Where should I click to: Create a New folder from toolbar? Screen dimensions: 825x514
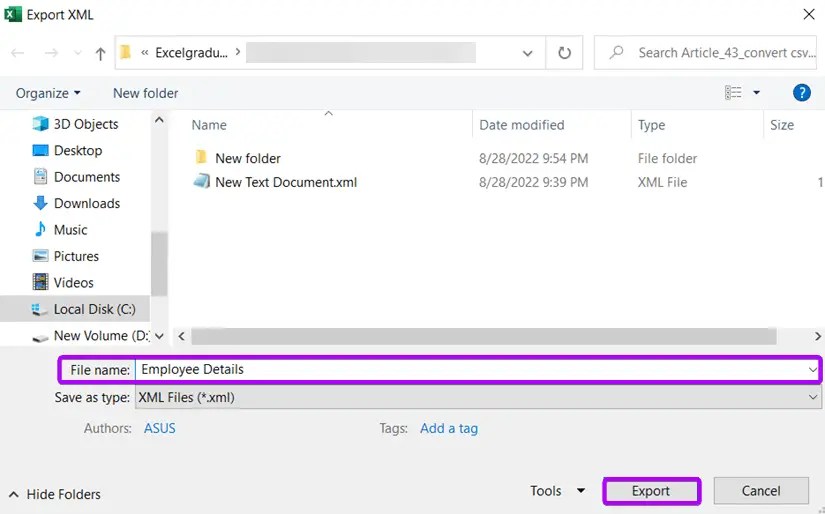146,93
